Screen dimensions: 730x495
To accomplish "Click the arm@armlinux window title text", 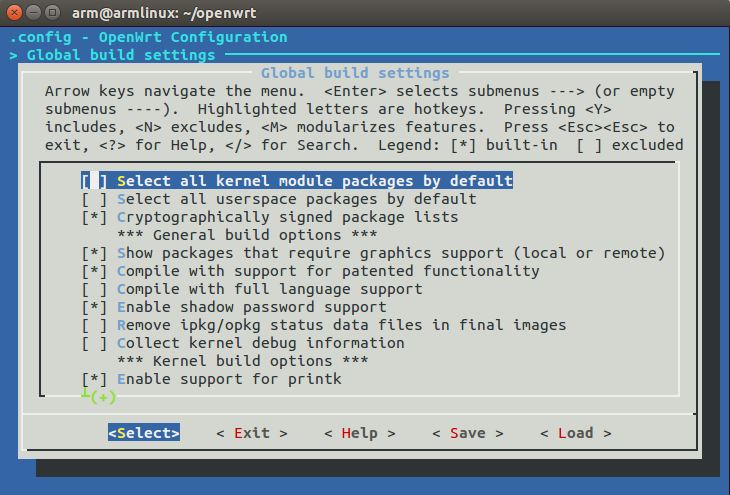I will pyautogui.click(x=164, y=13).
